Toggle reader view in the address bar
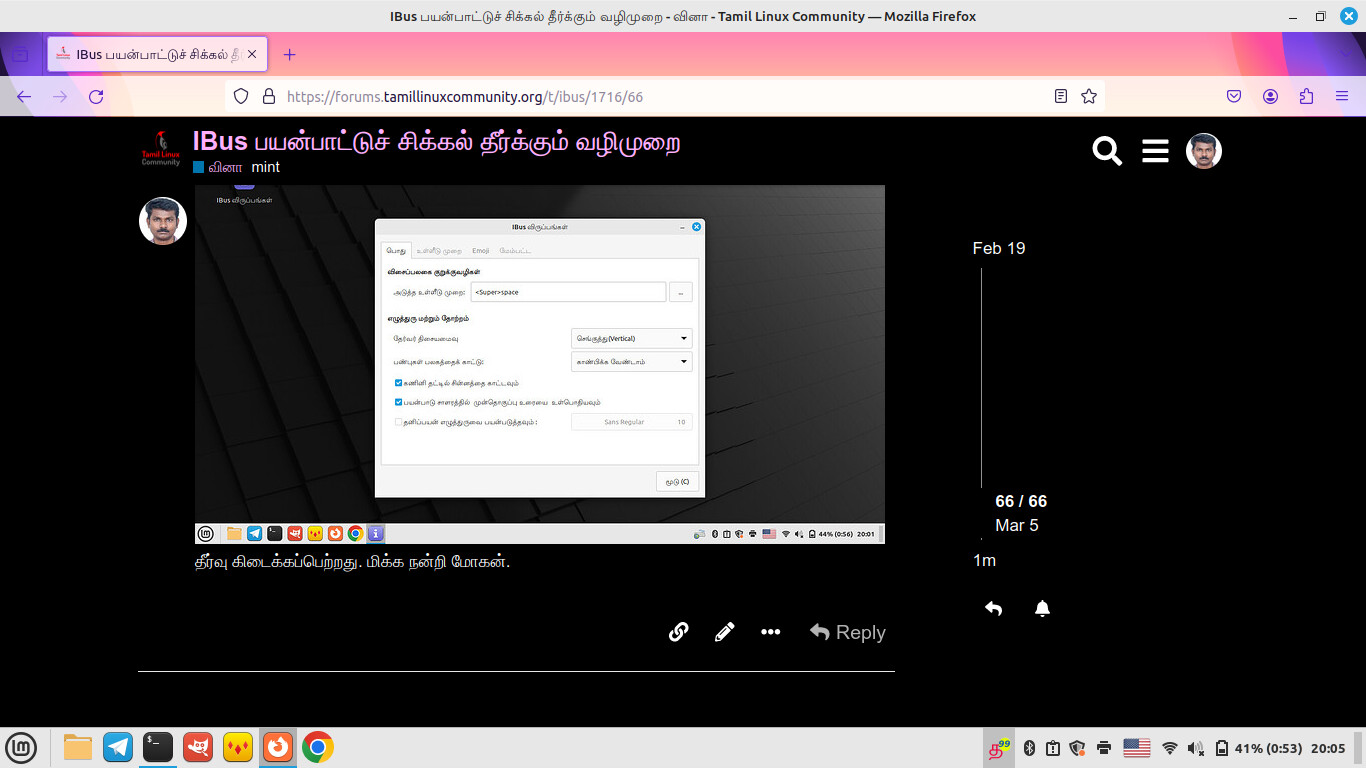 tap(1061, 96)
